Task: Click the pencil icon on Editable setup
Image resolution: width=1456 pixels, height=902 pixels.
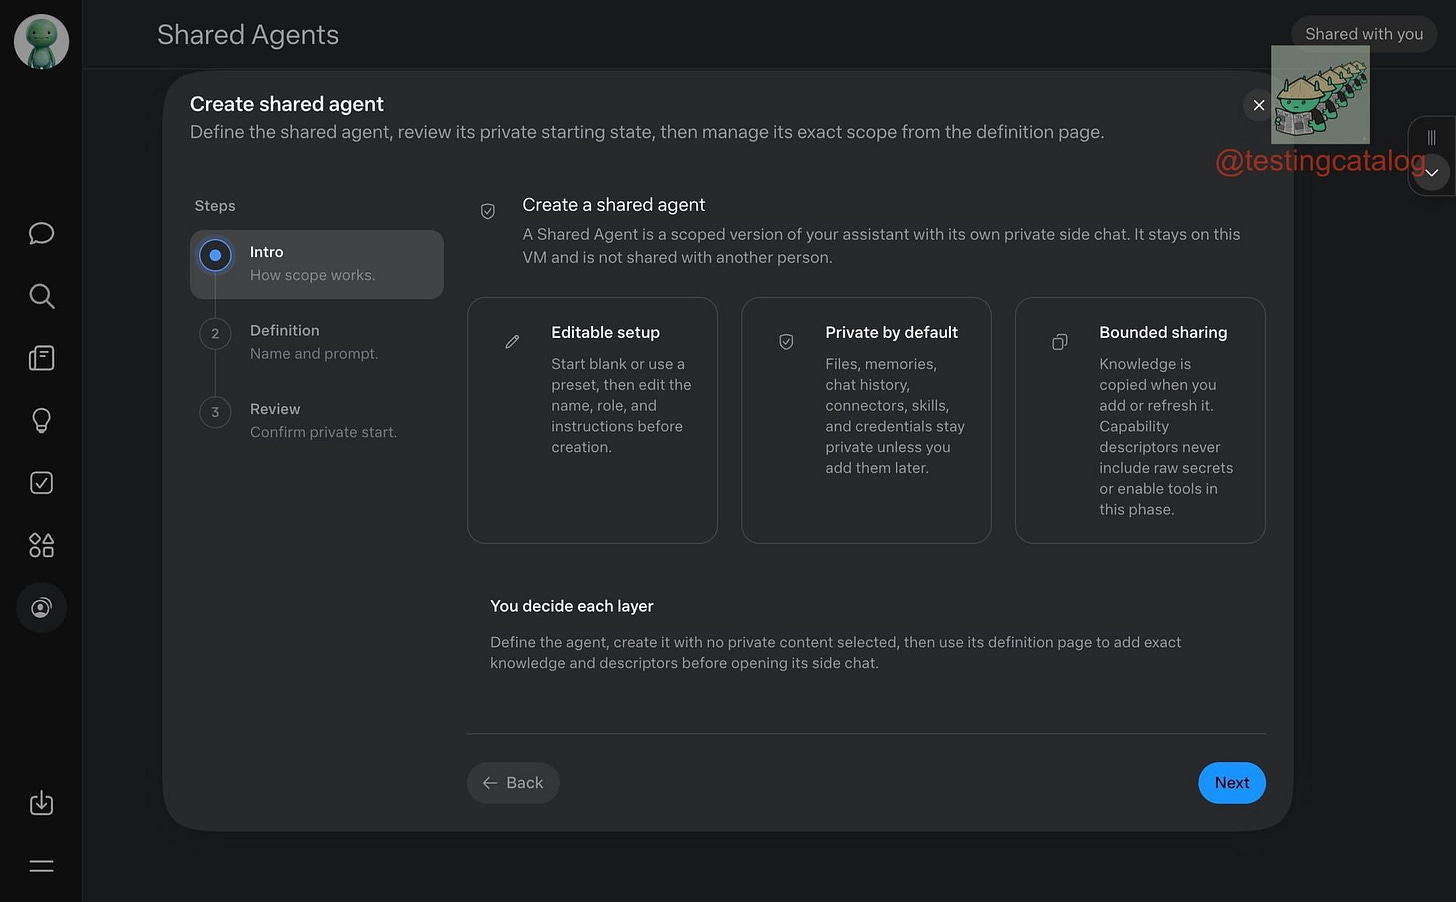Action: (512, 342)
